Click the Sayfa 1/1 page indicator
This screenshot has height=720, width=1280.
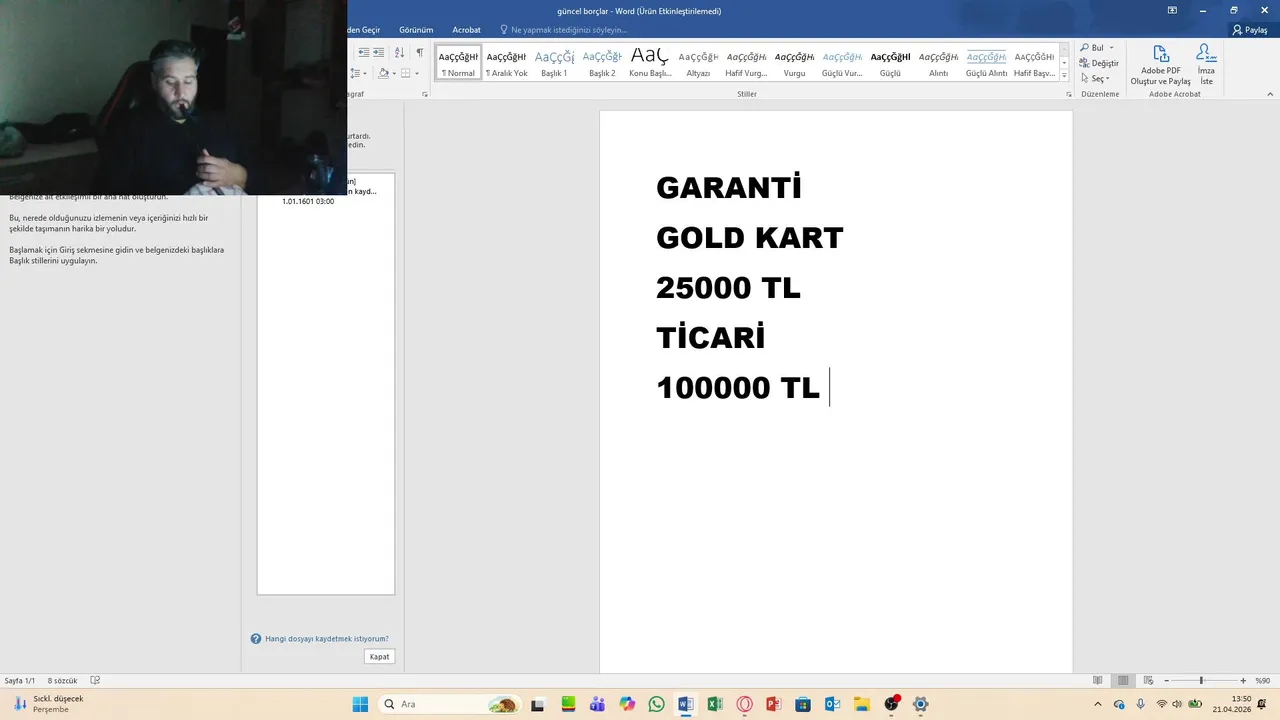pos(20,681)
